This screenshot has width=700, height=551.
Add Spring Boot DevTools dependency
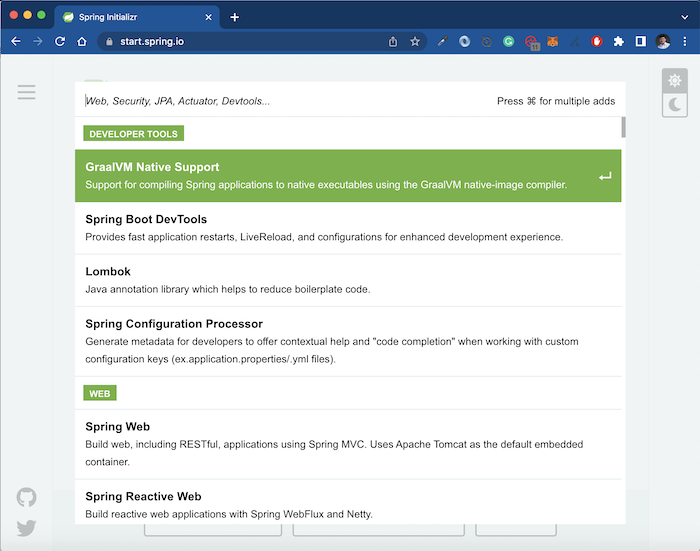pyautogui.click(x=348, y=228)
